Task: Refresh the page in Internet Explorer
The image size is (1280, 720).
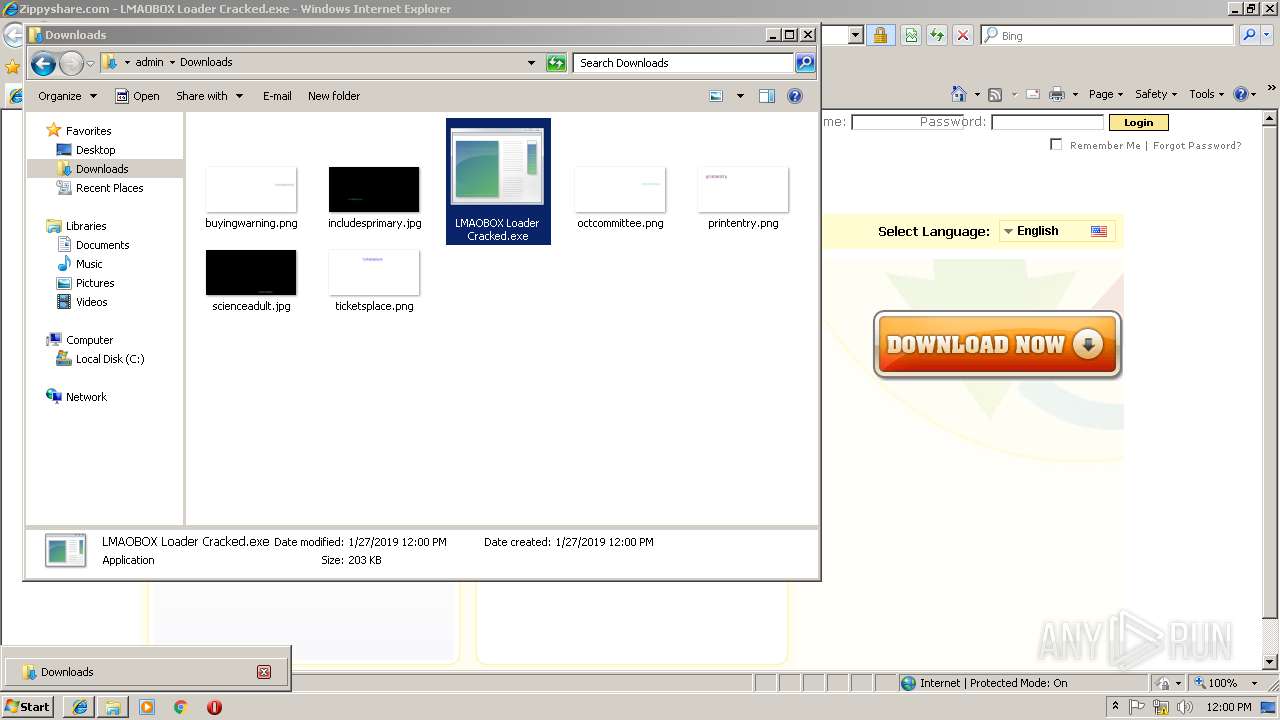Action: pyautogui.click(x=937, y=35)
